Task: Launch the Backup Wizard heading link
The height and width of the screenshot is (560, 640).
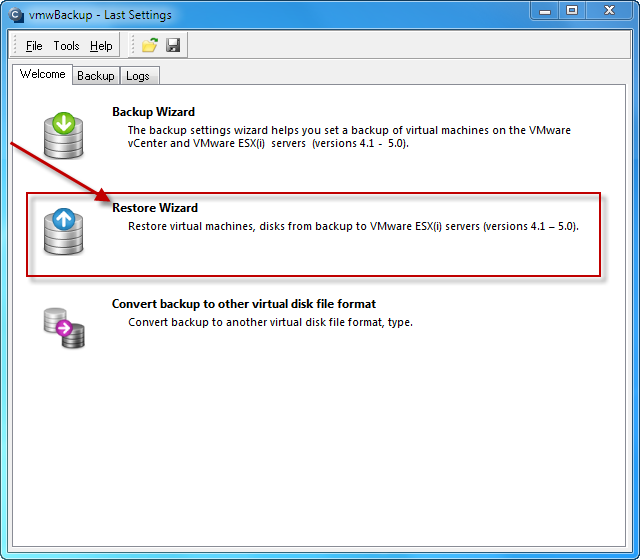Action: [153, 112]
